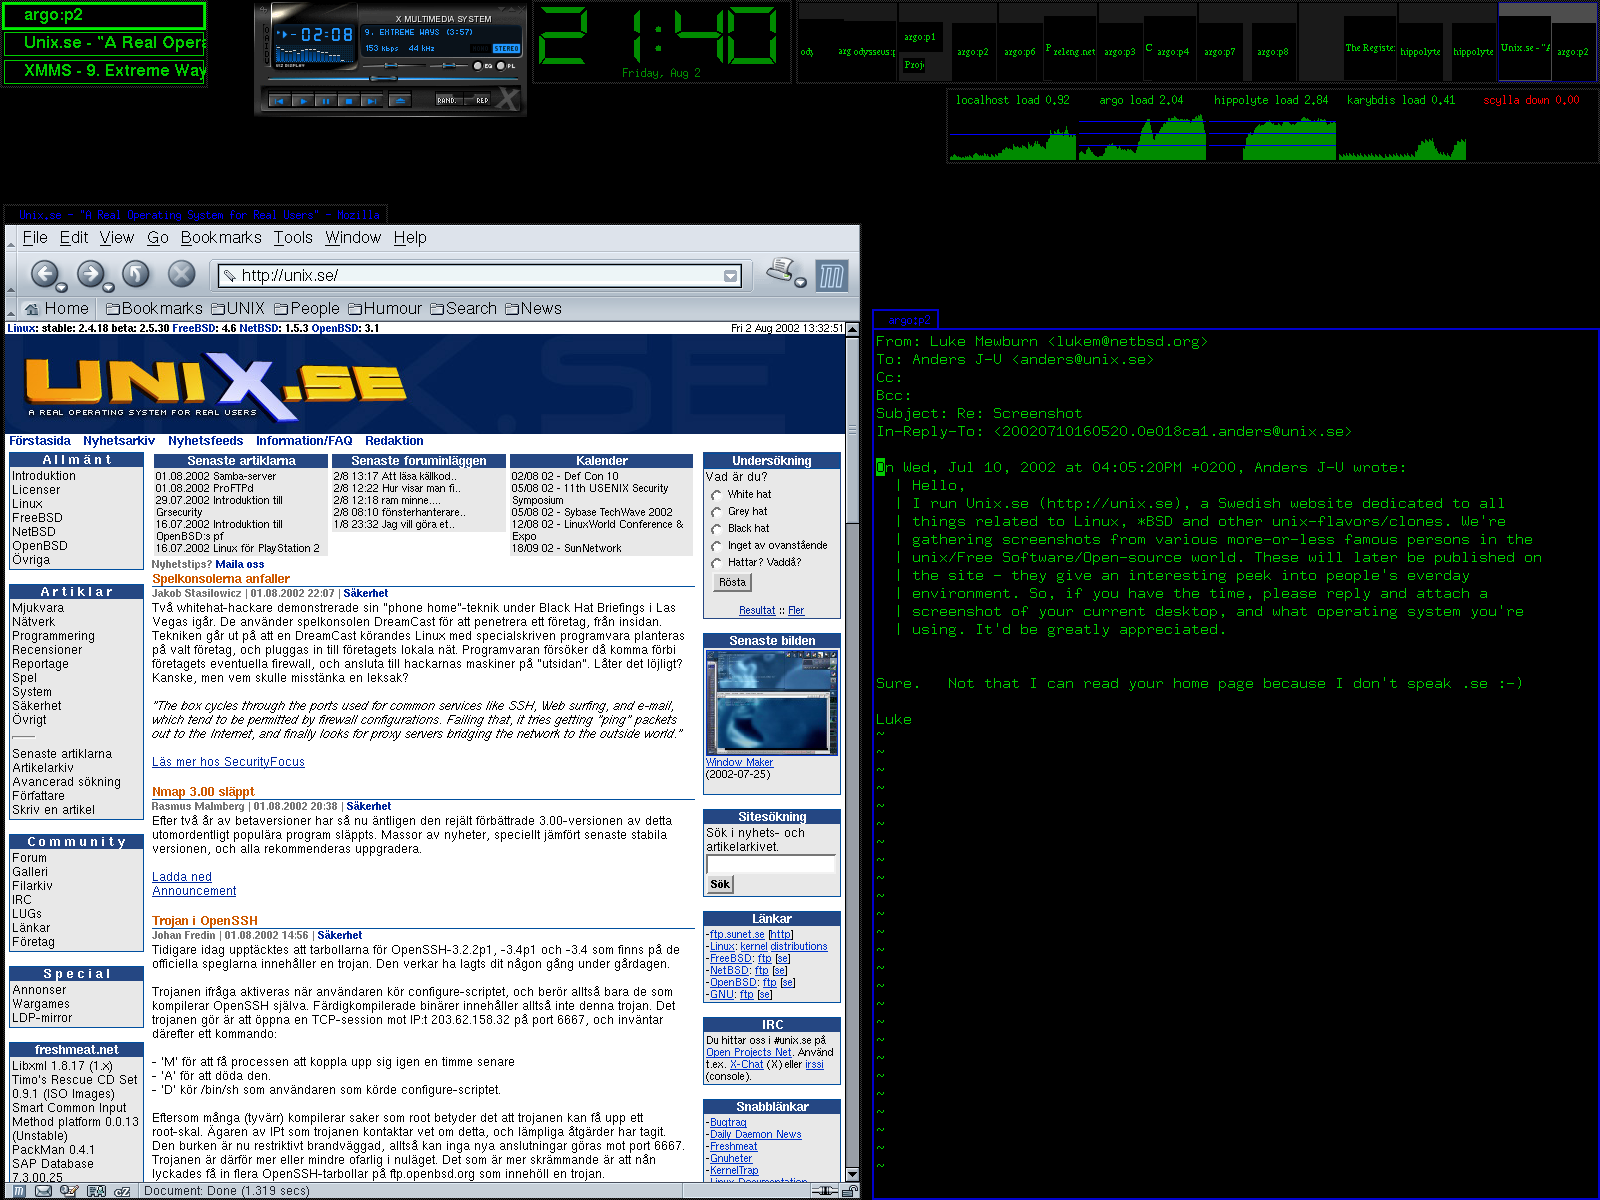Open print button dropdown arrow
This screenshot has height=1200, width=1600.
800,282
